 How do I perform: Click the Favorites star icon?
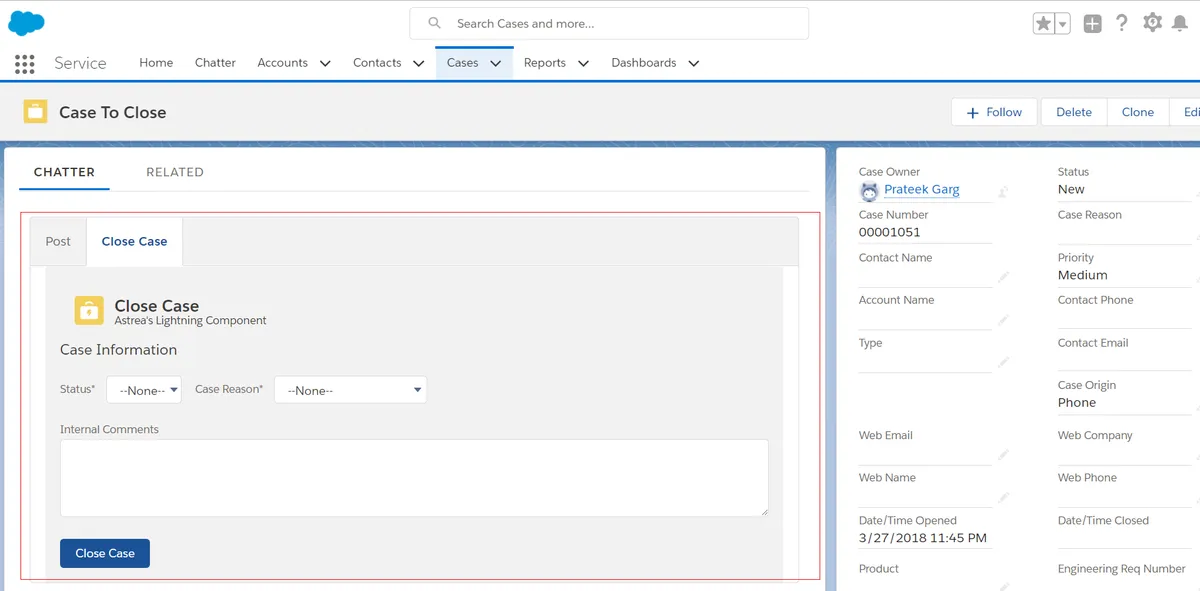(x=1044, y=23)
